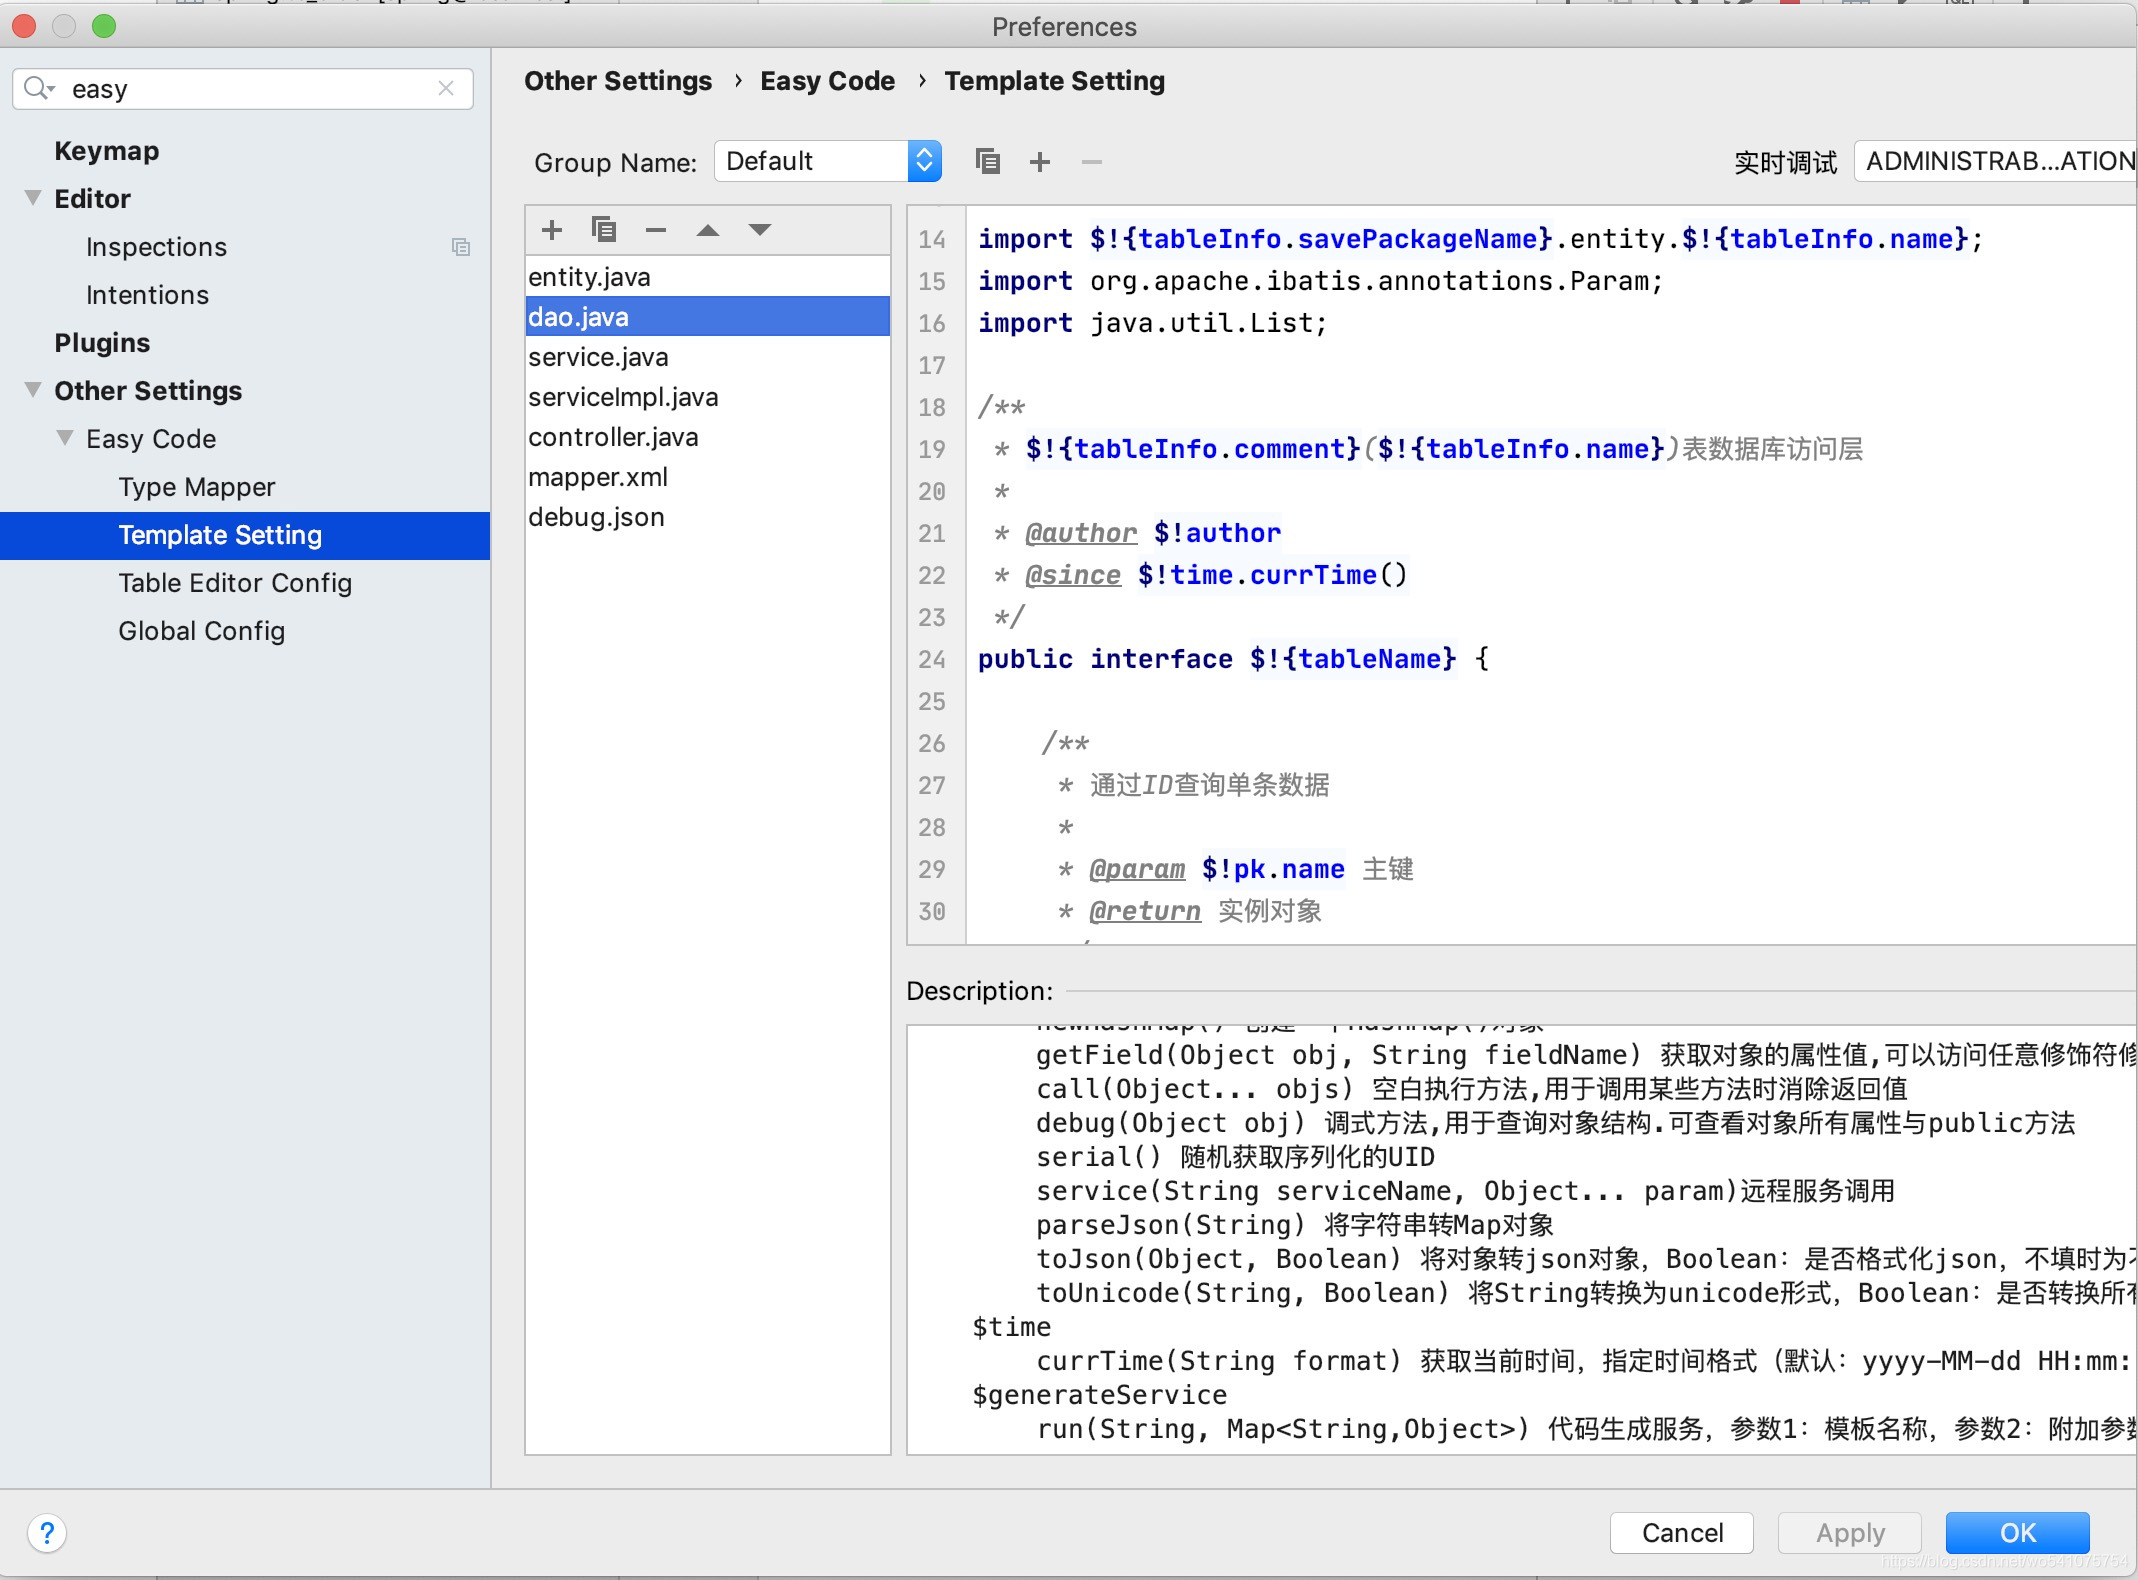Remove the current template group
The height and width of the screenshot is (1580, 2138).
(x=1092, y=161)
